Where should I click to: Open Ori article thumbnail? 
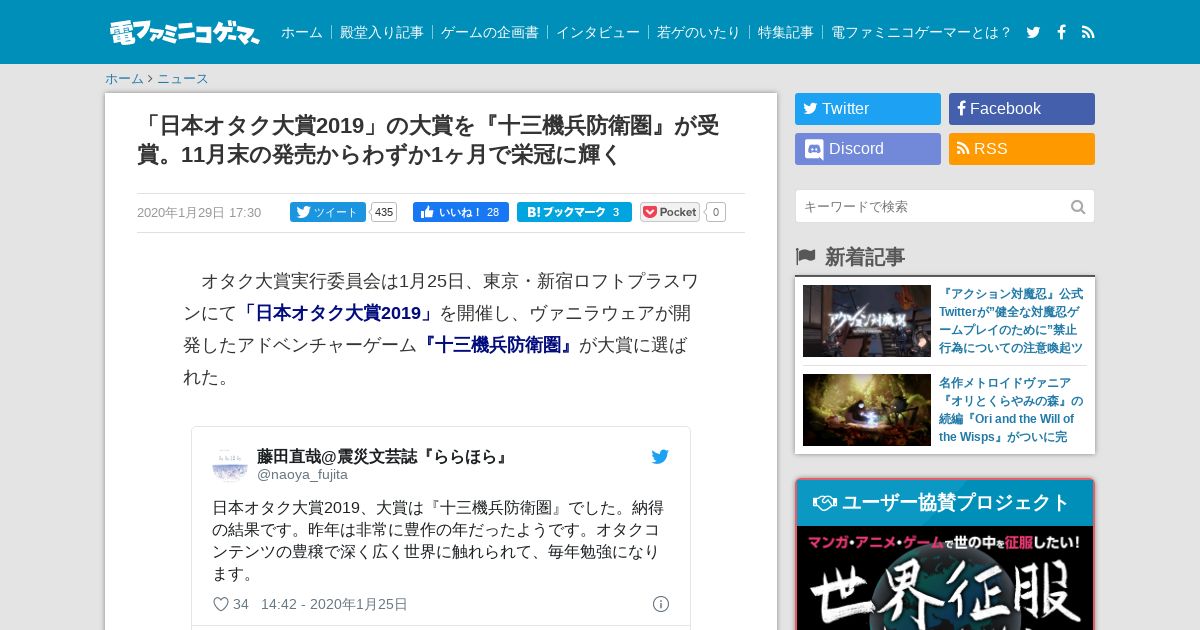(867, 410)
